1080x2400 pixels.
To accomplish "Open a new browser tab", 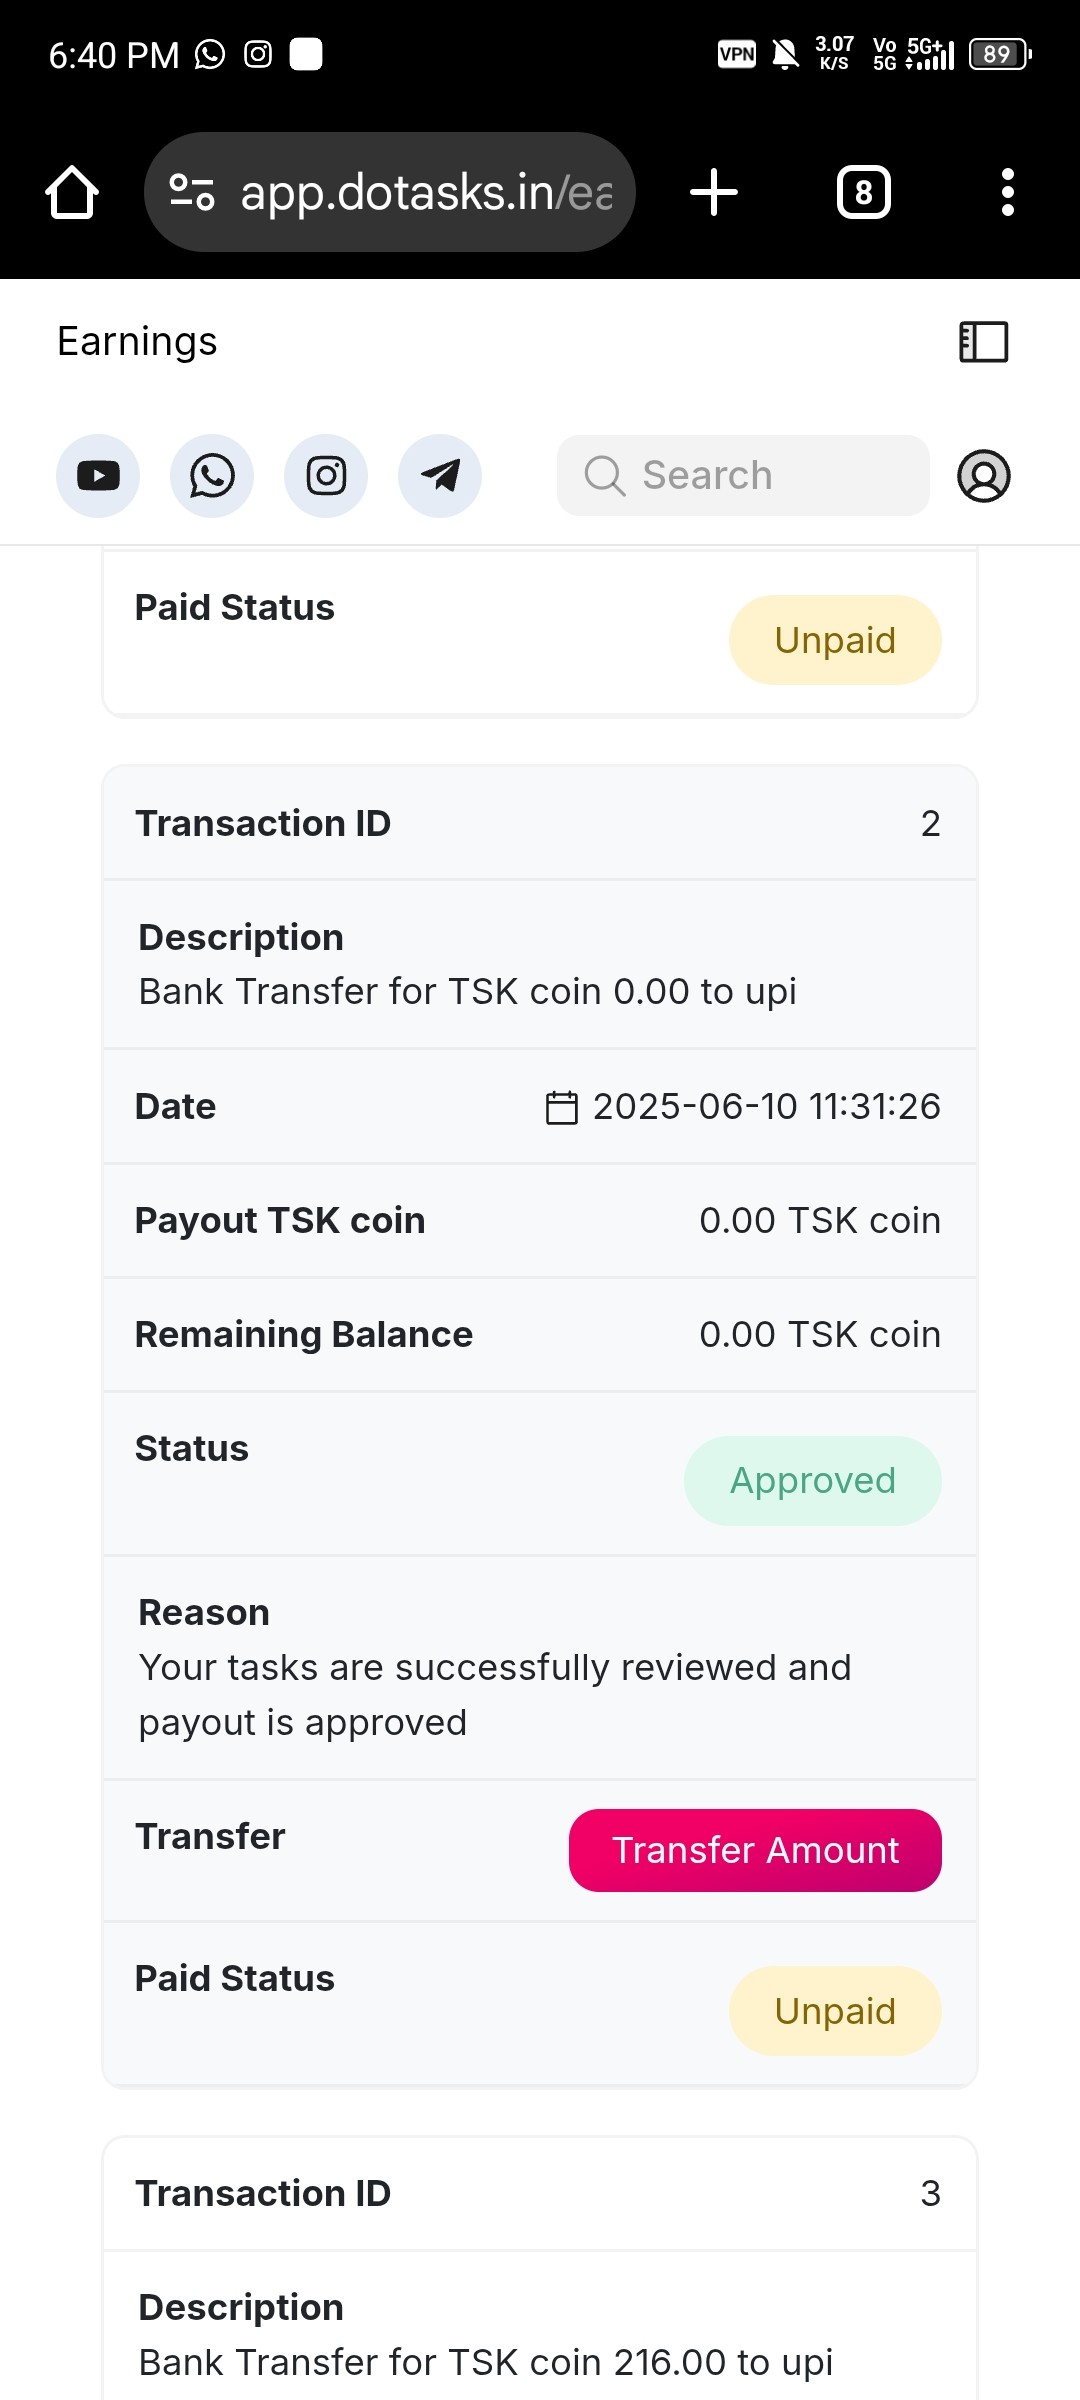I will (714, 192).
